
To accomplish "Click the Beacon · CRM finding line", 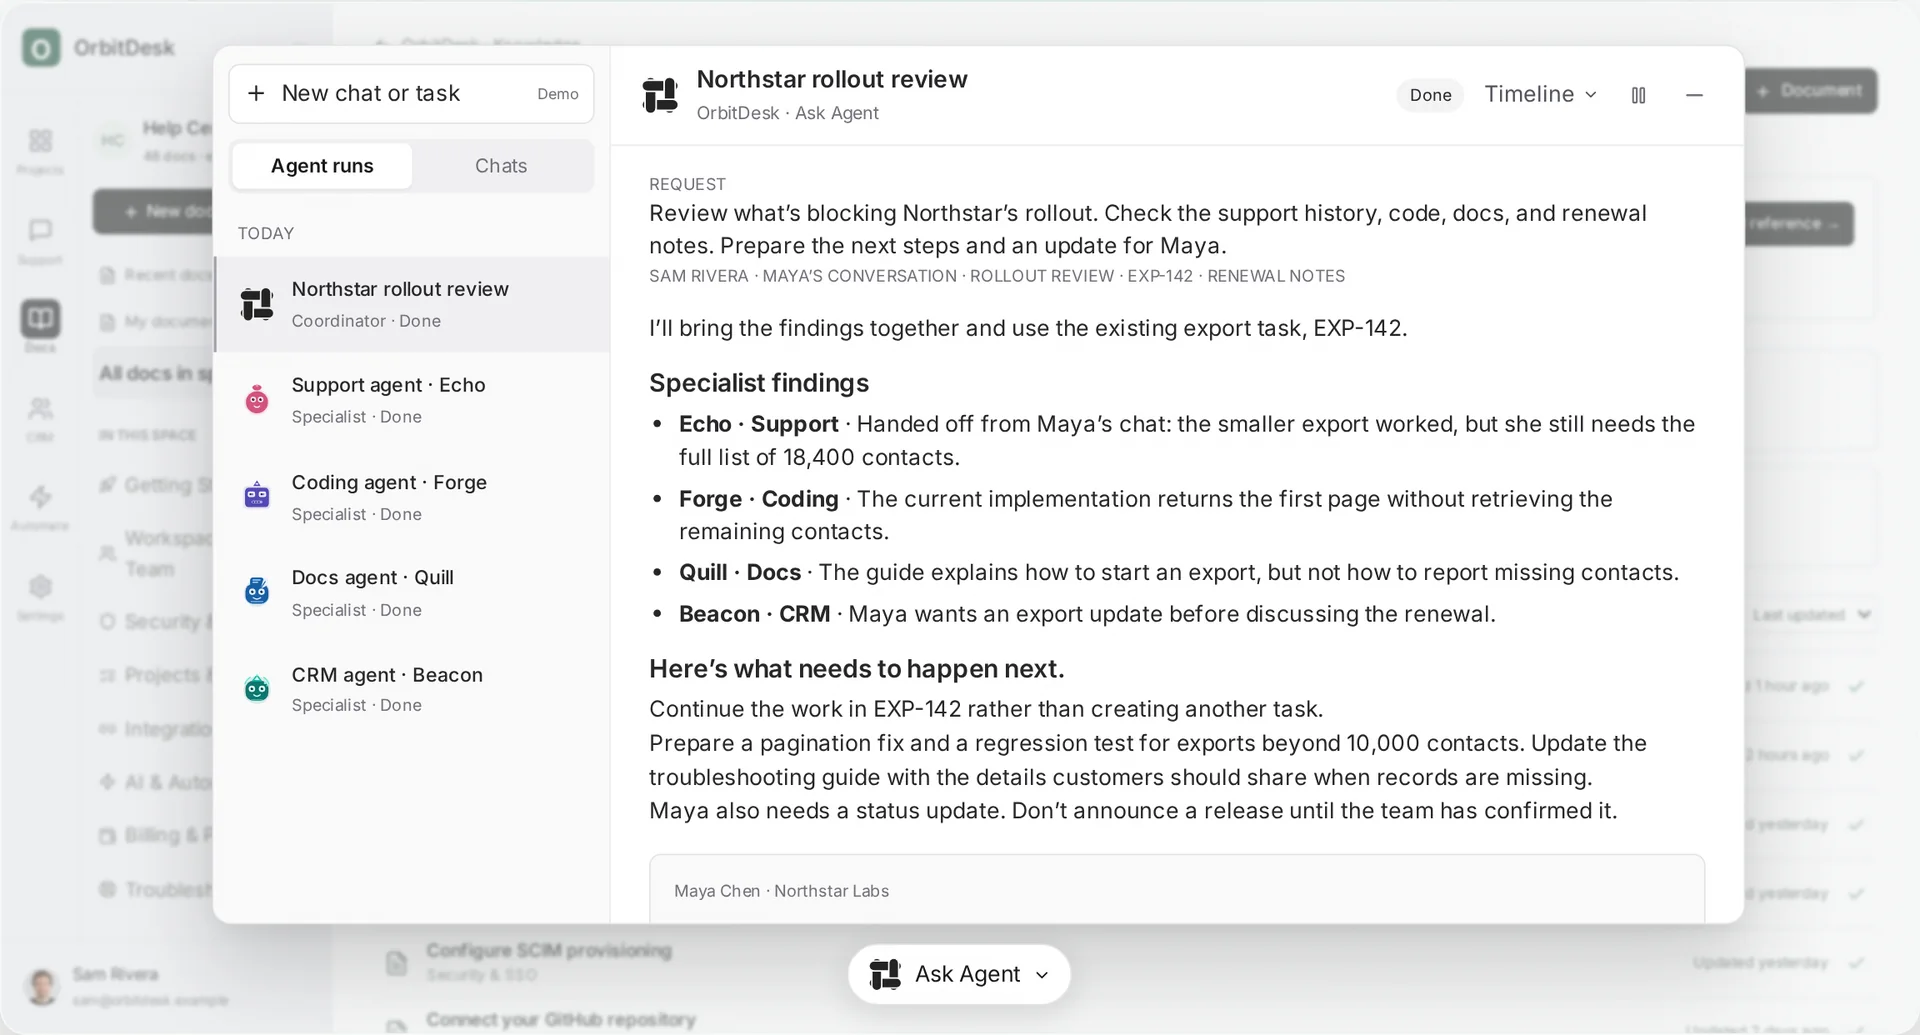I will point(1087,614).
